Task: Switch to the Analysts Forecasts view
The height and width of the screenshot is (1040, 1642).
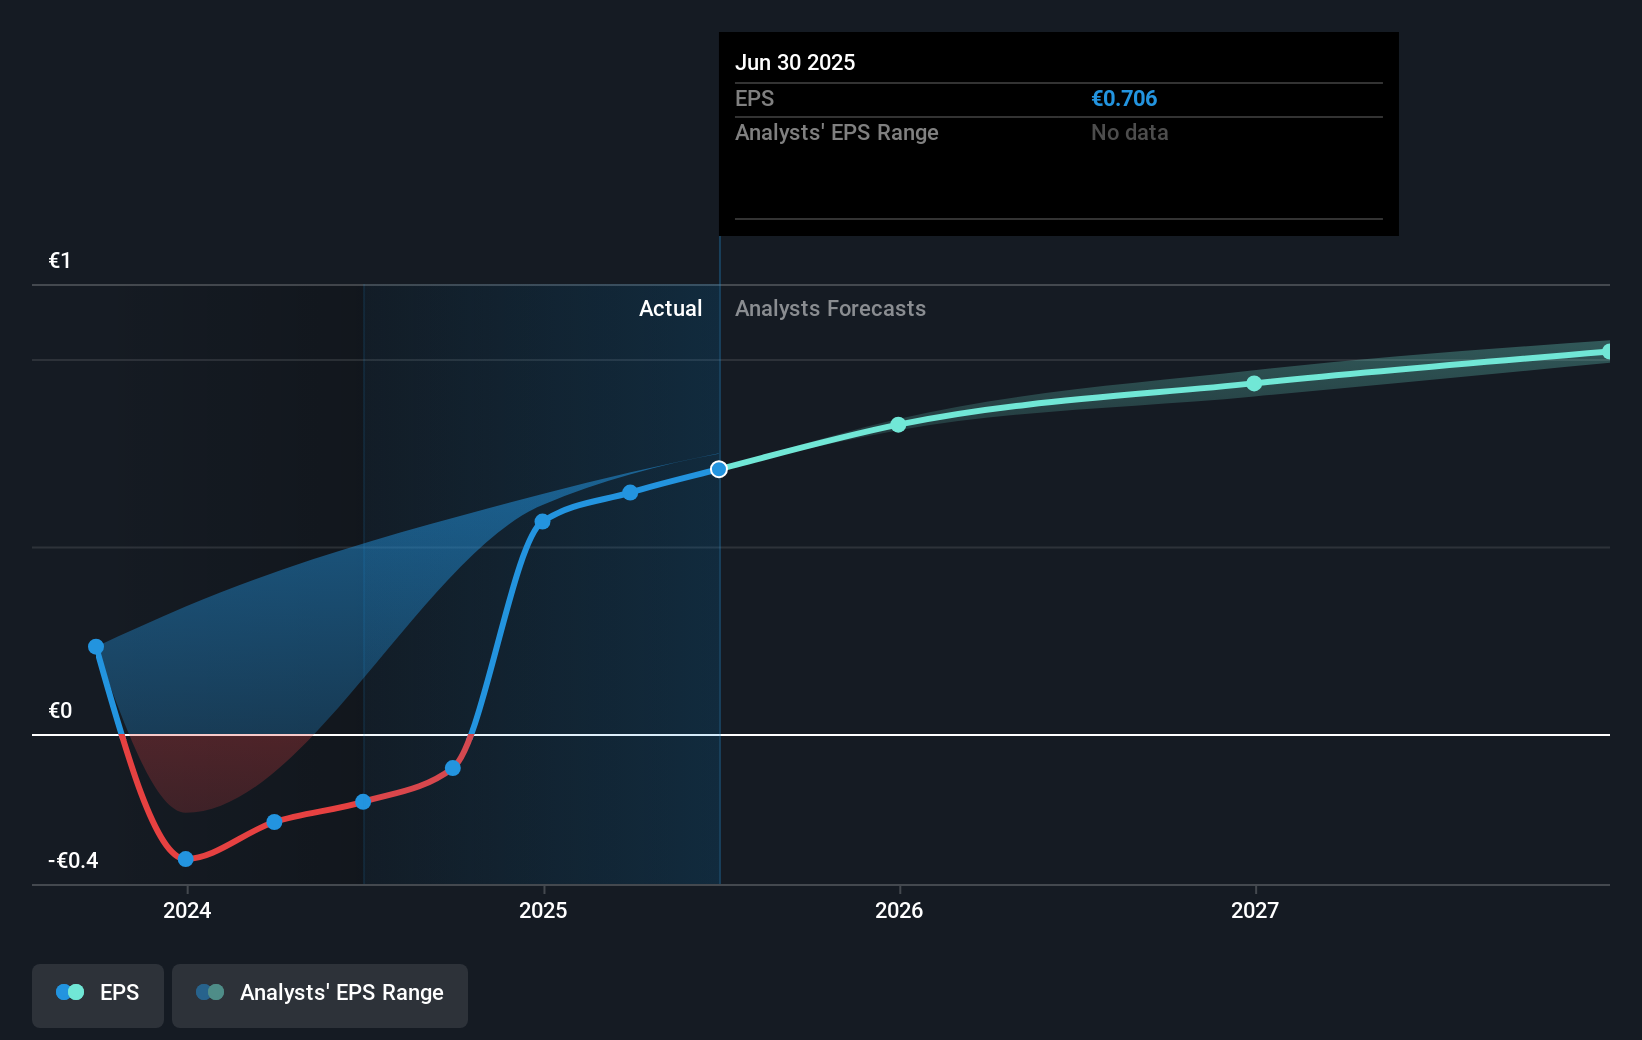Action: coord(830,308)
